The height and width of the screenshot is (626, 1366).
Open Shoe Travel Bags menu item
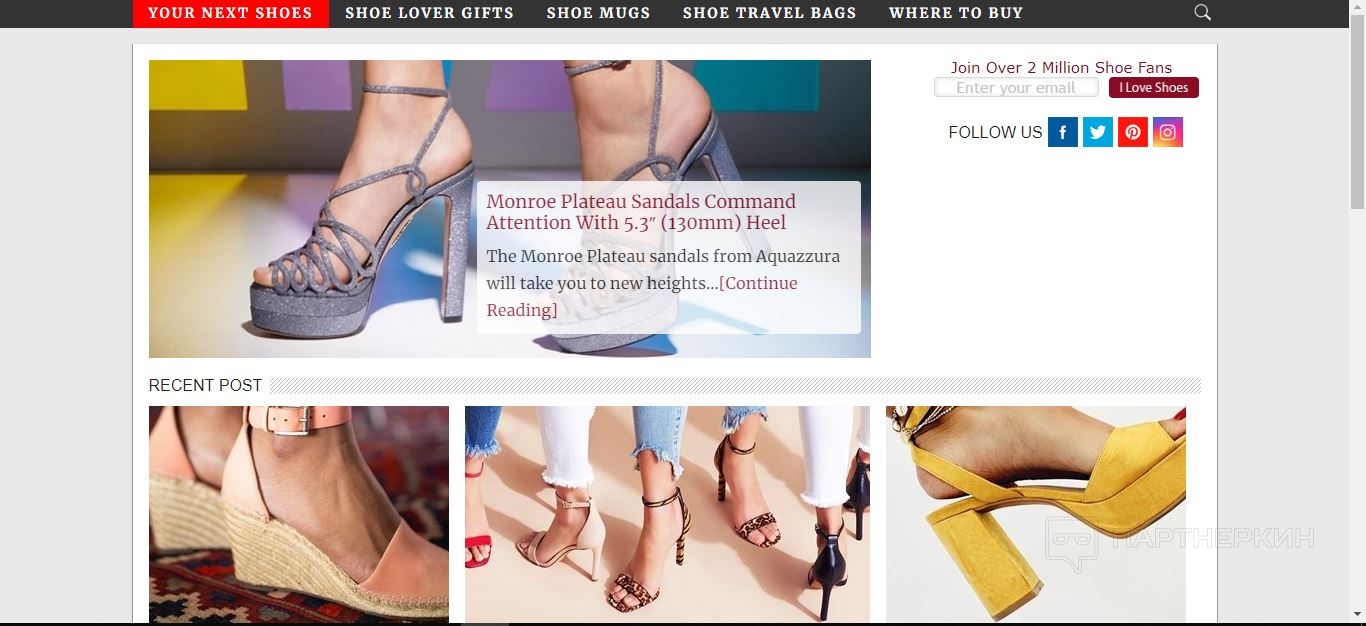[769, 13]
